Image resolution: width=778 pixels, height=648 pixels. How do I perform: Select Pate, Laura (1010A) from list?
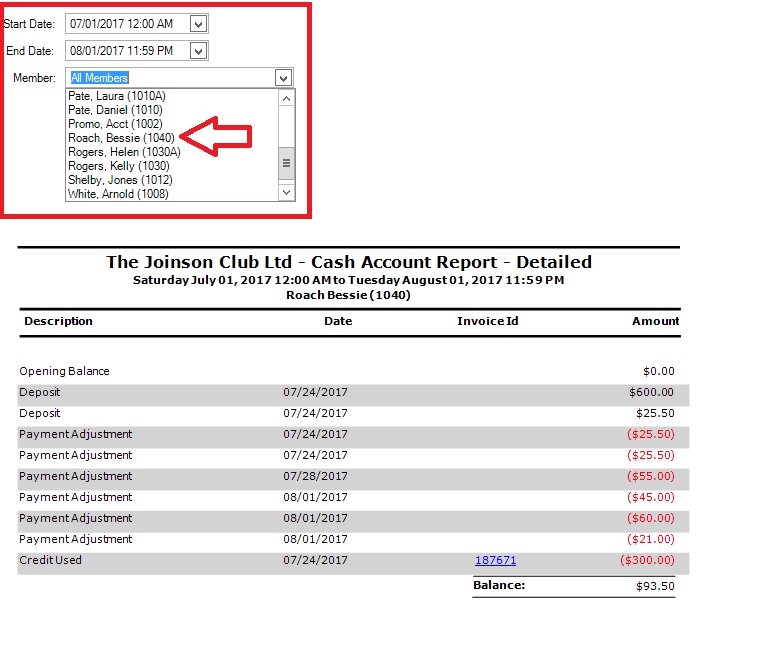click(115, 96)
